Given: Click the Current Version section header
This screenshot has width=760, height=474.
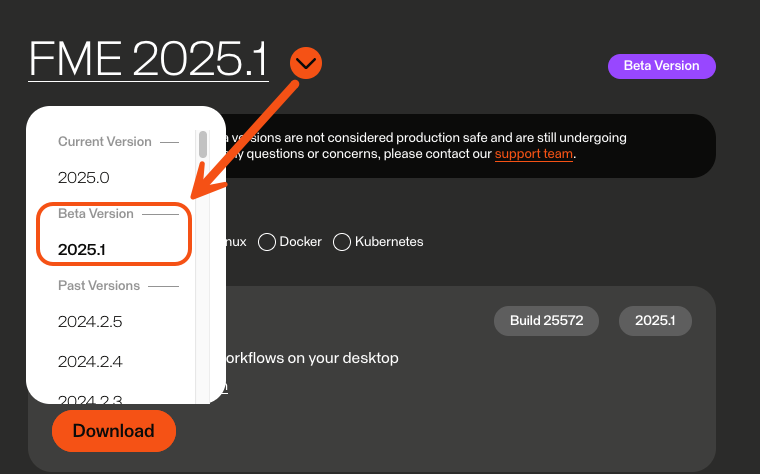Looking at the screenshot, I should [105, 142].
